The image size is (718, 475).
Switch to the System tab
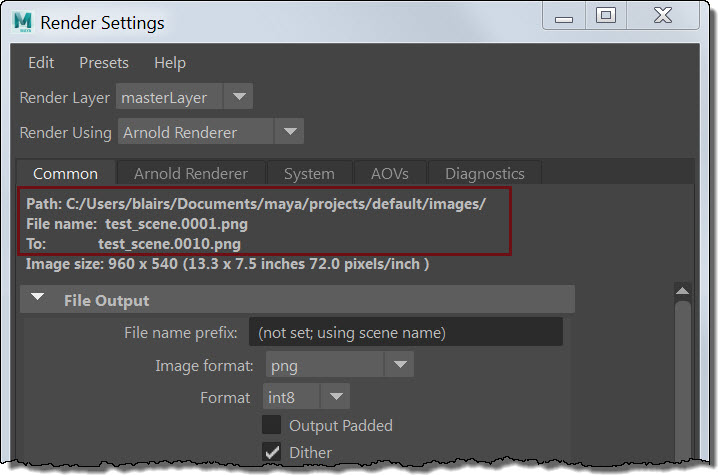pyautogui.click(x=308, y=173)
